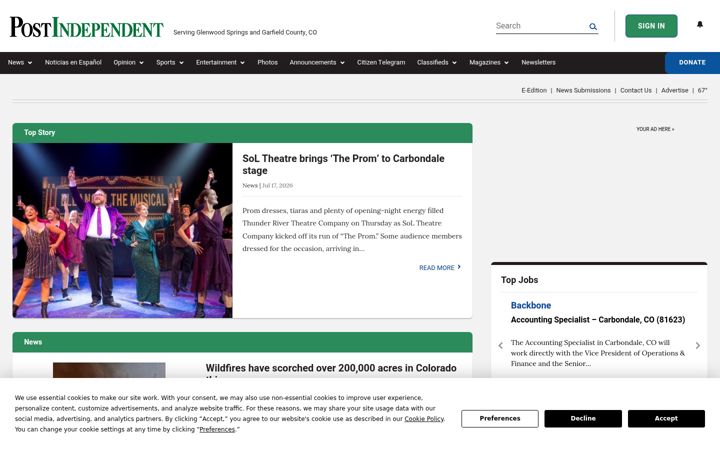The height and width of the screenshot is (450, 720).
Task: Open Wildfires have scorched headline
Action: (331, 368)
